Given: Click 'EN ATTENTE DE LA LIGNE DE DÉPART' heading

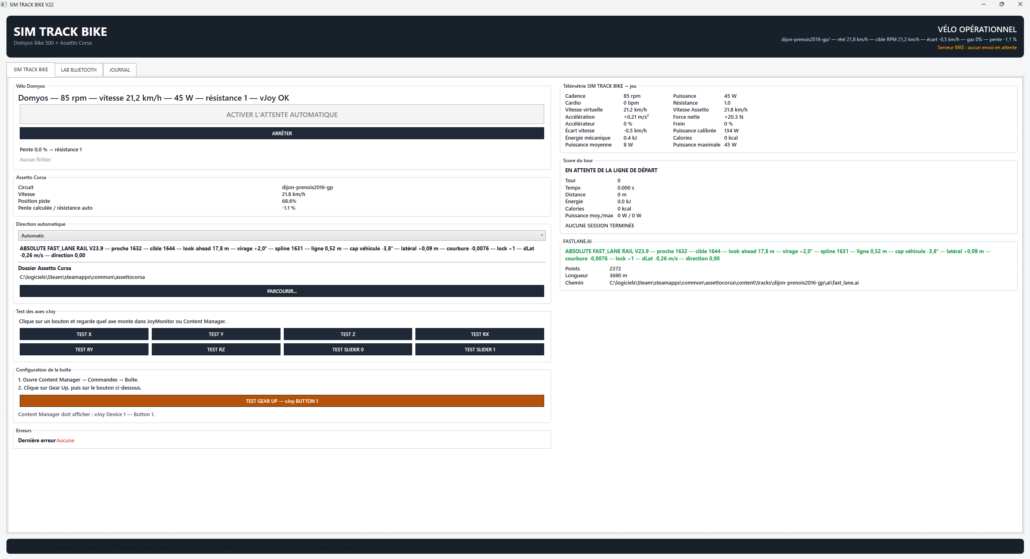Looking at the screenshot, I should 611,170.
